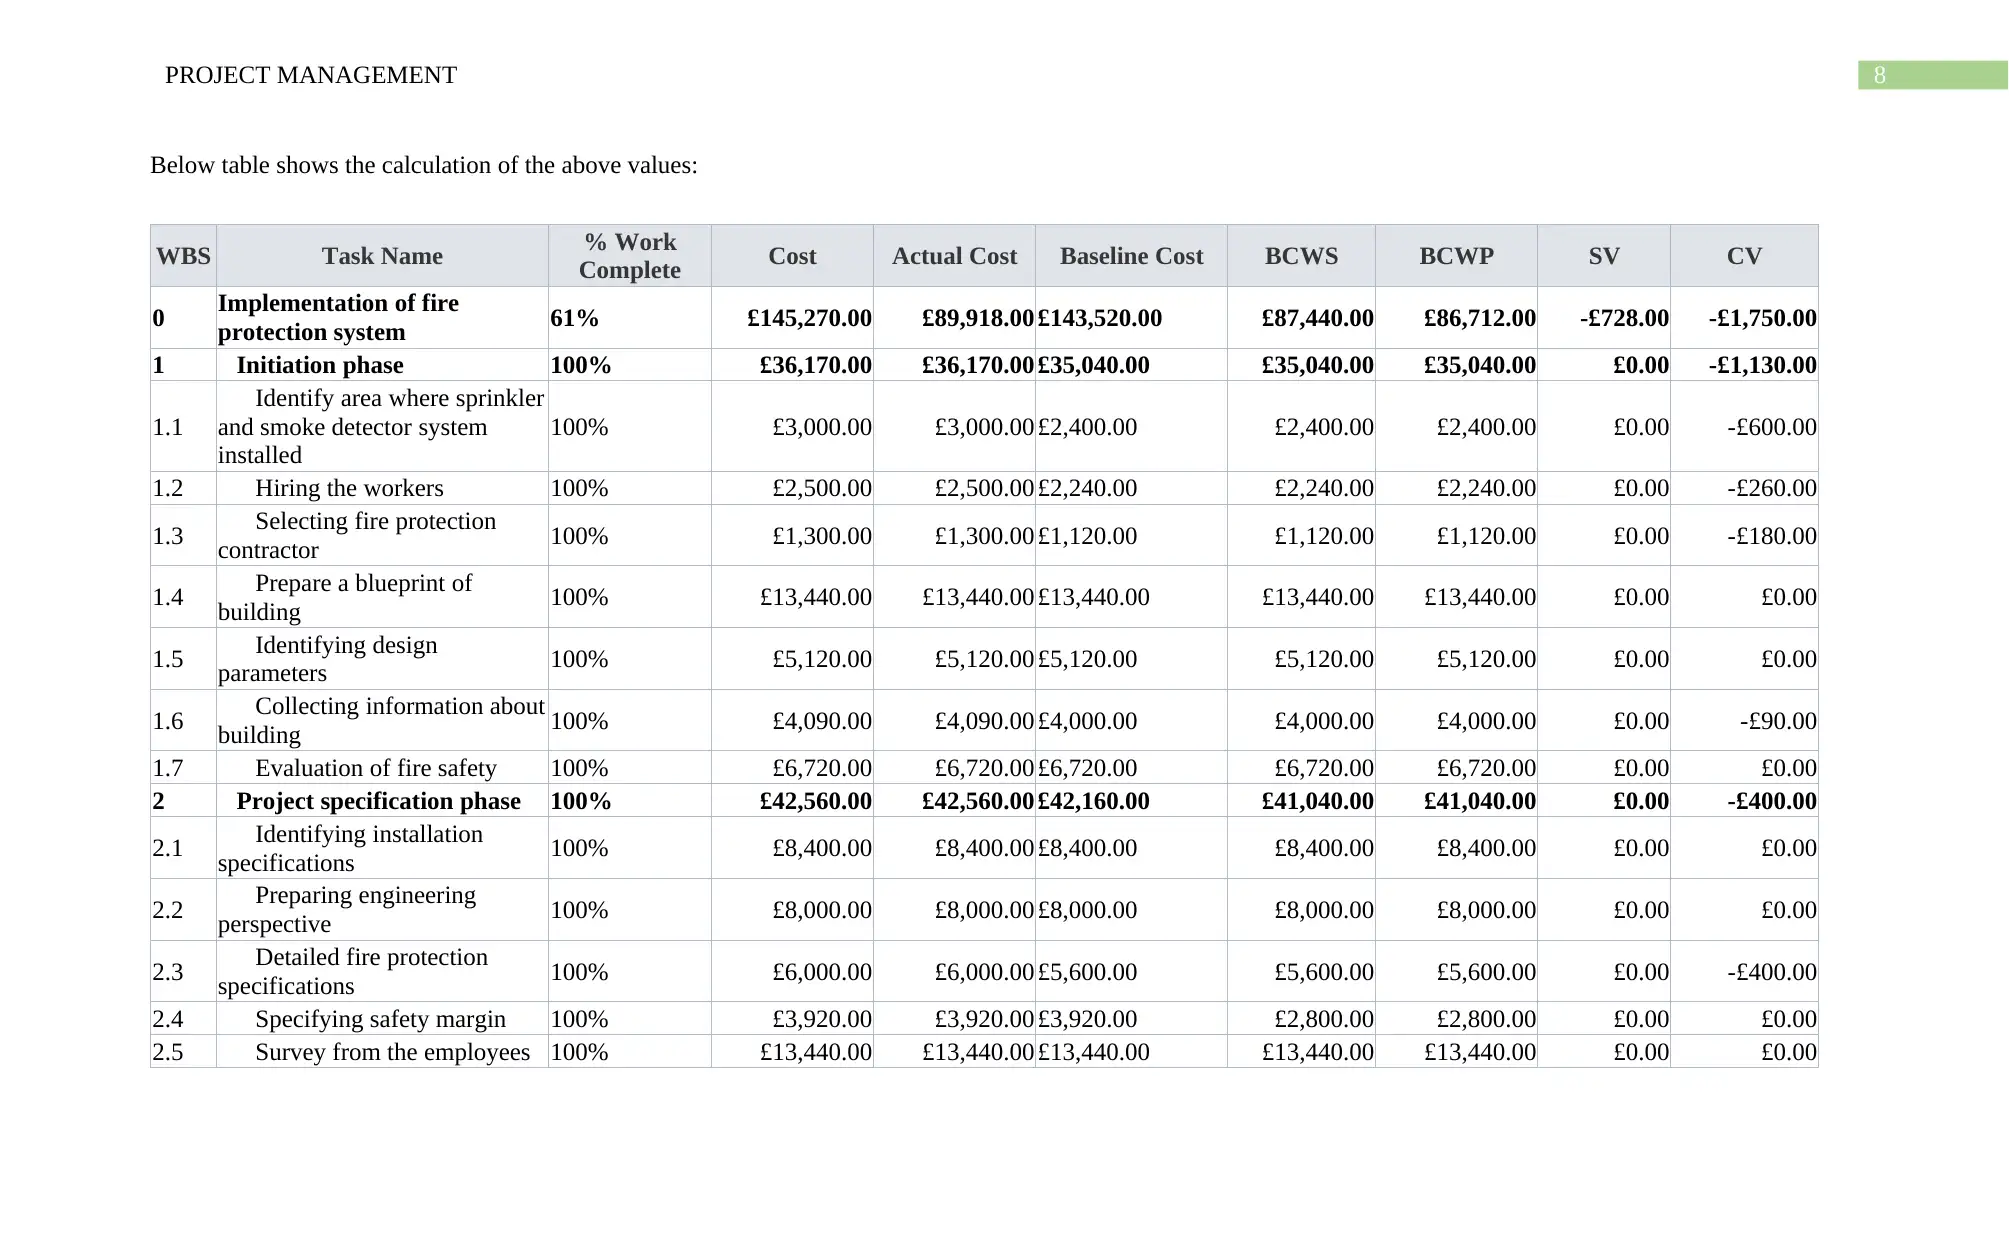The width and height of the screenshot is (2009, 1241).
Task: Click the % Work Complete column header
Action: tap(630, 256)
